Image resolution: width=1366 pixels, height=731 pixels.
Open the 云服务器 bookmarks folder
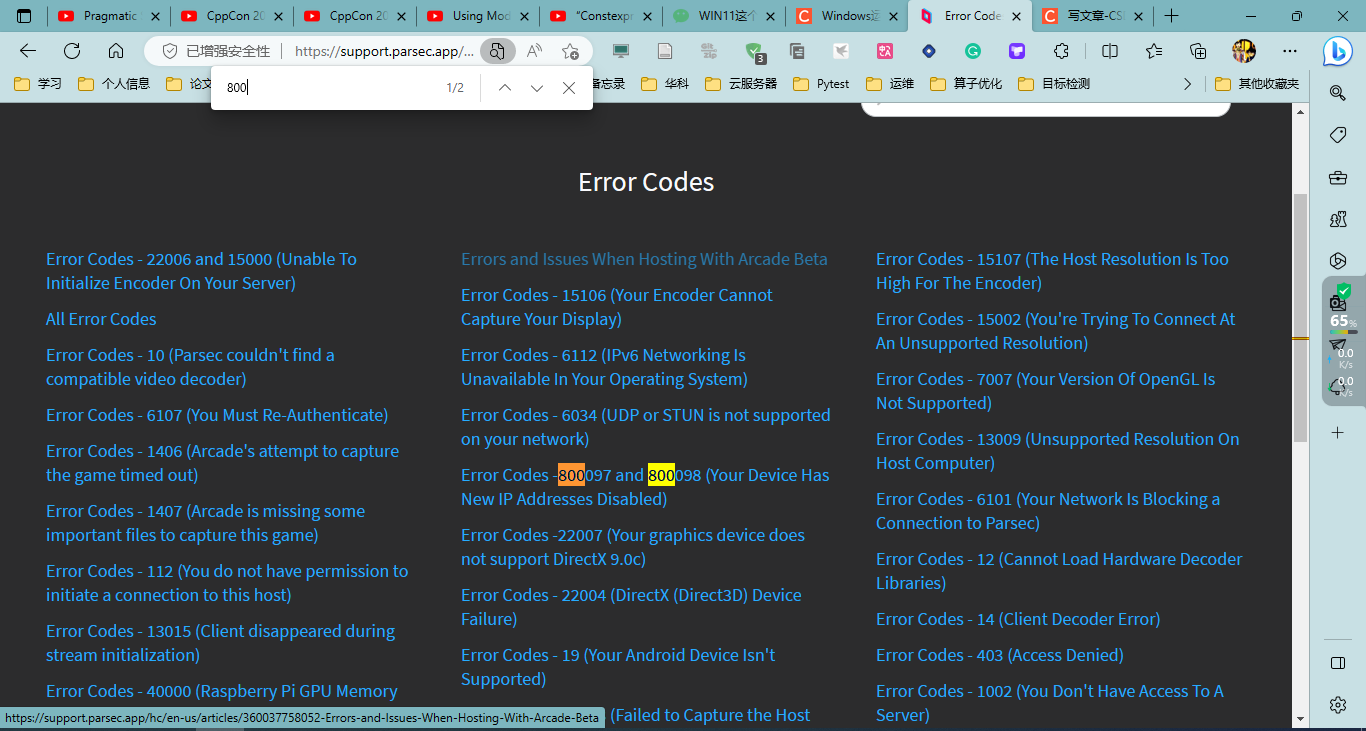(741, 84)
